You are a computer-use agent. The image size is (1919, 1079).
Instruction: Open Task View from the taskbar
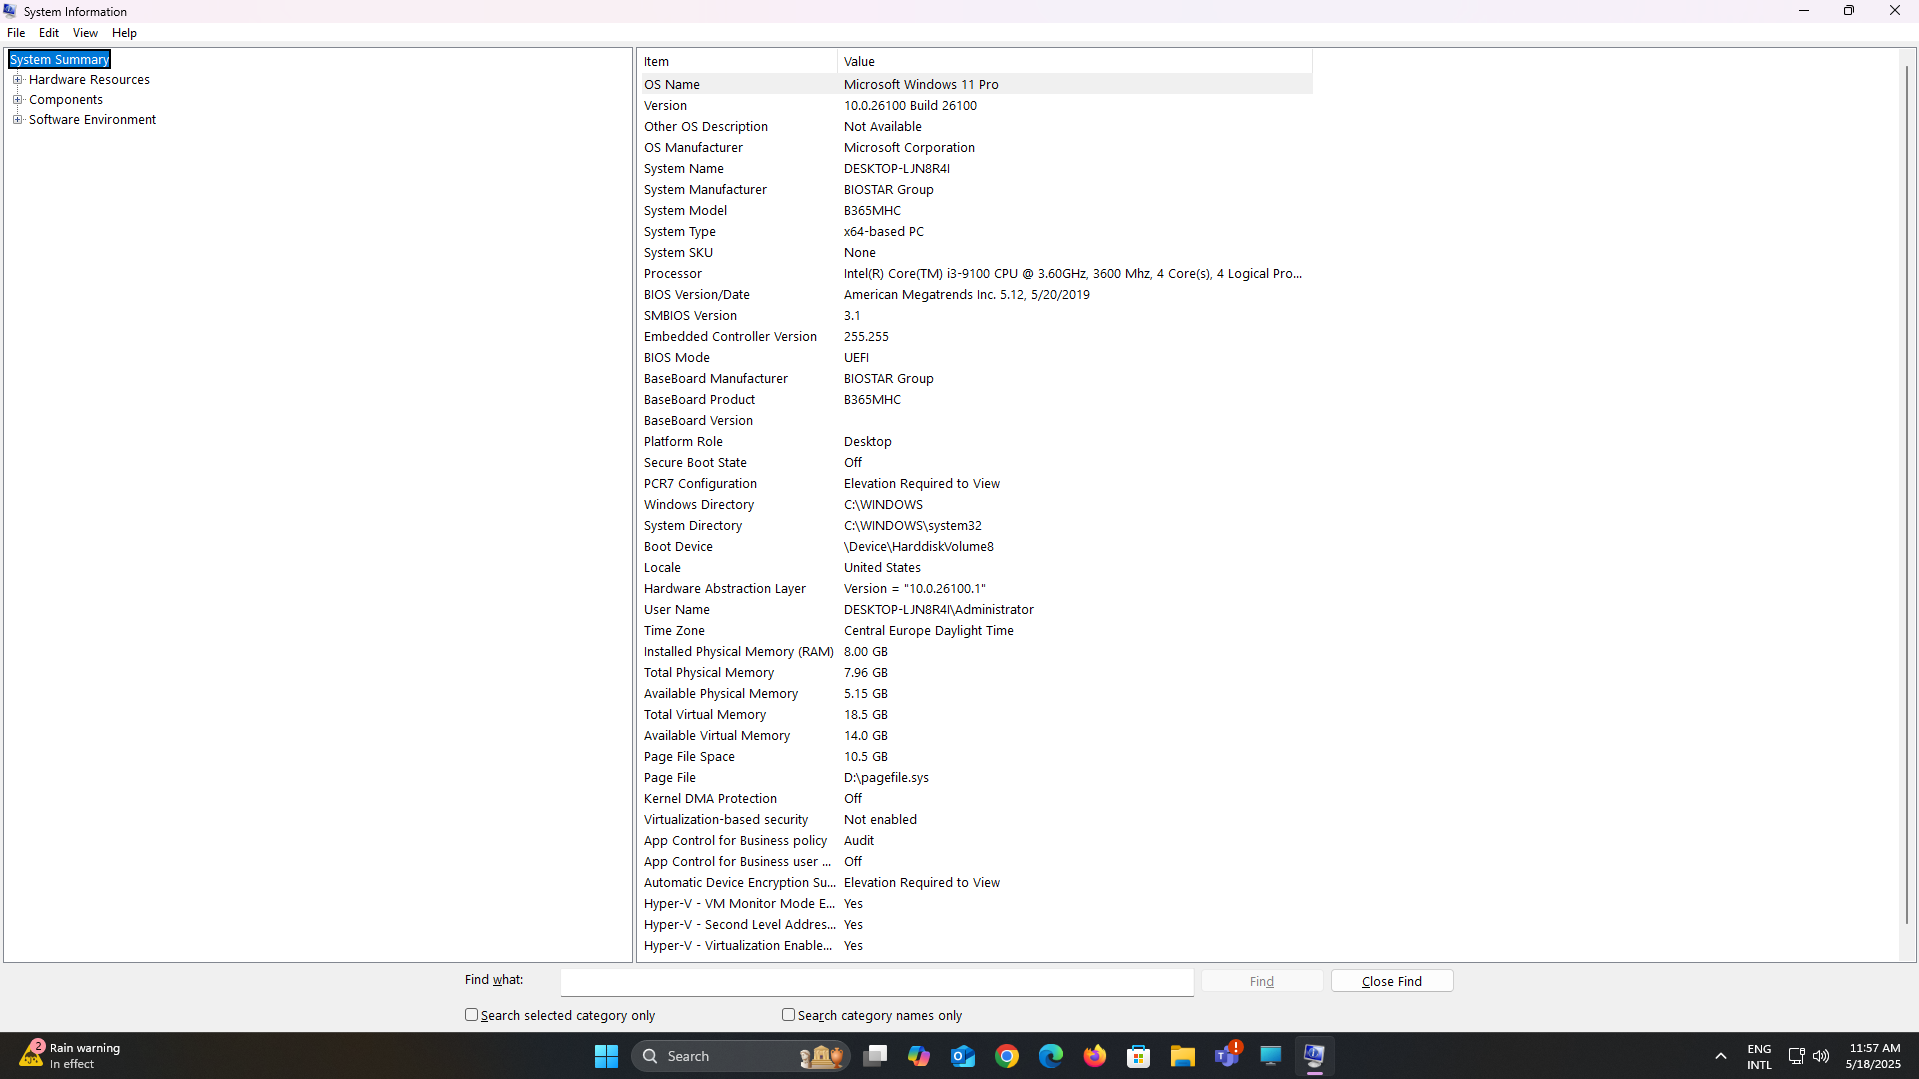875,1056
